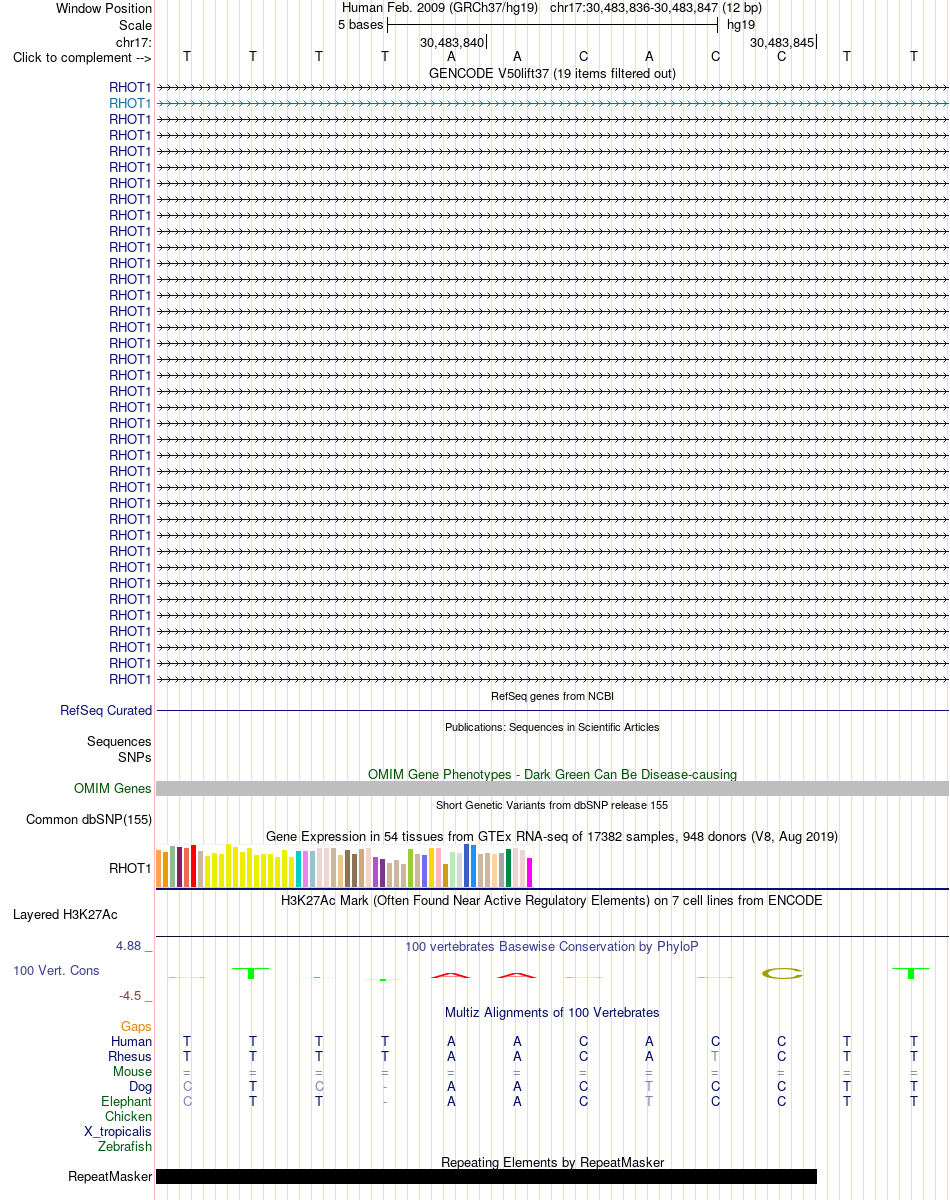The height and width of the screenshot is (1200, 950).
Task: Open the Publications: Sequences in Scientific Articles title
Action: pyautogui.click(x=552, y=727)
